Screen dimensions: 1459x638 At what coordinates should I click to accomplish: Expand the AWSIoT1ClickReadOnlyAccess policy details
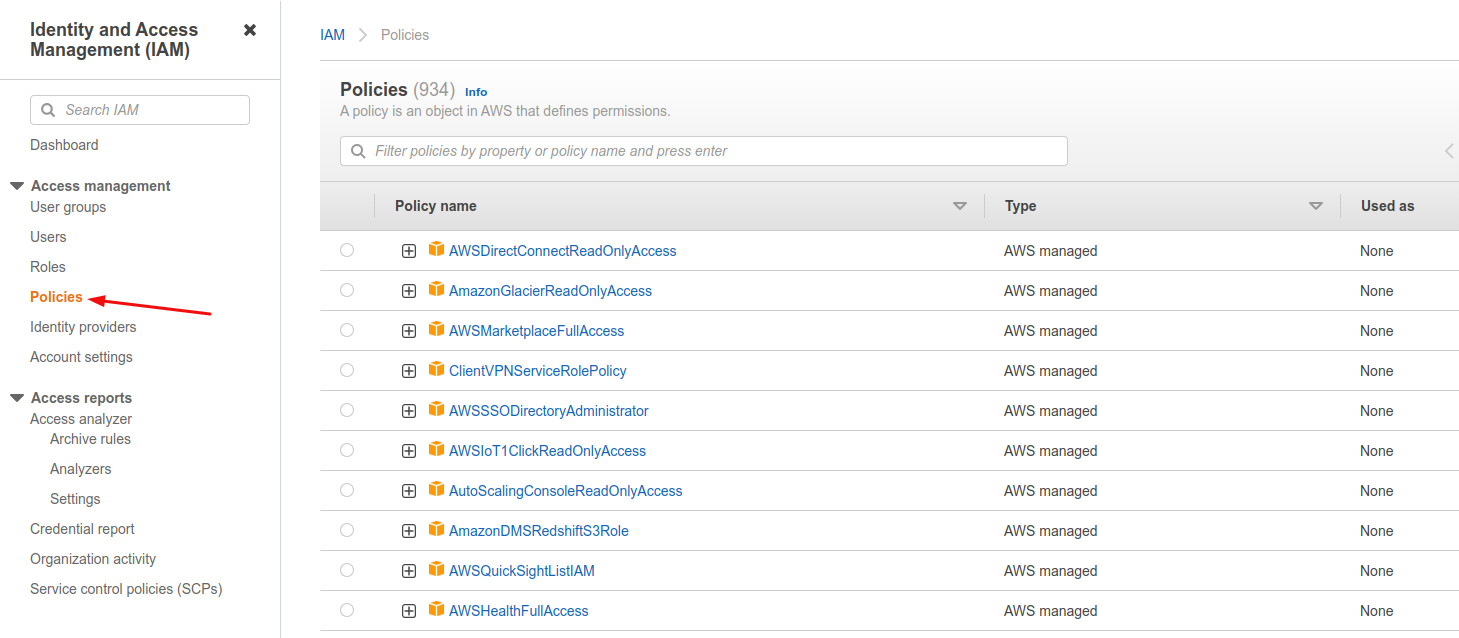tap(409, 451)
